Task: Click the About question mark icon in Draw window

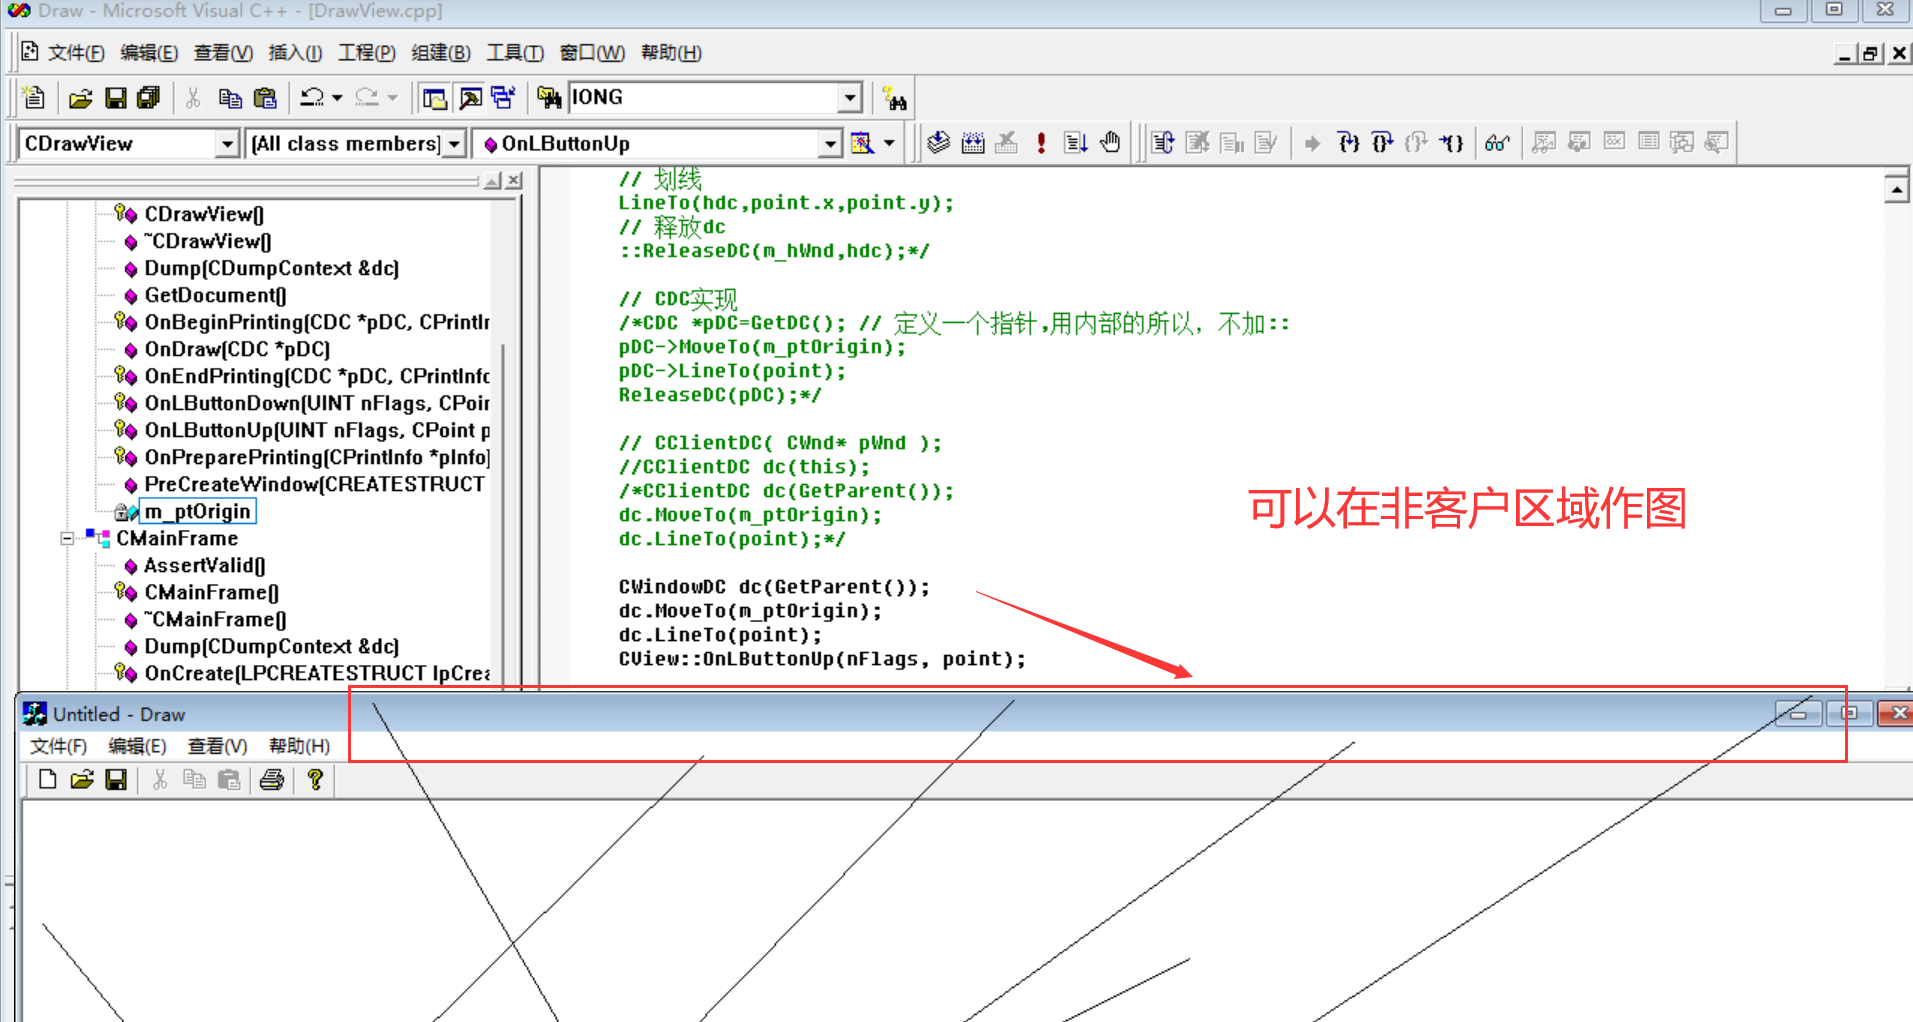Action: click(x=315, y=780)
